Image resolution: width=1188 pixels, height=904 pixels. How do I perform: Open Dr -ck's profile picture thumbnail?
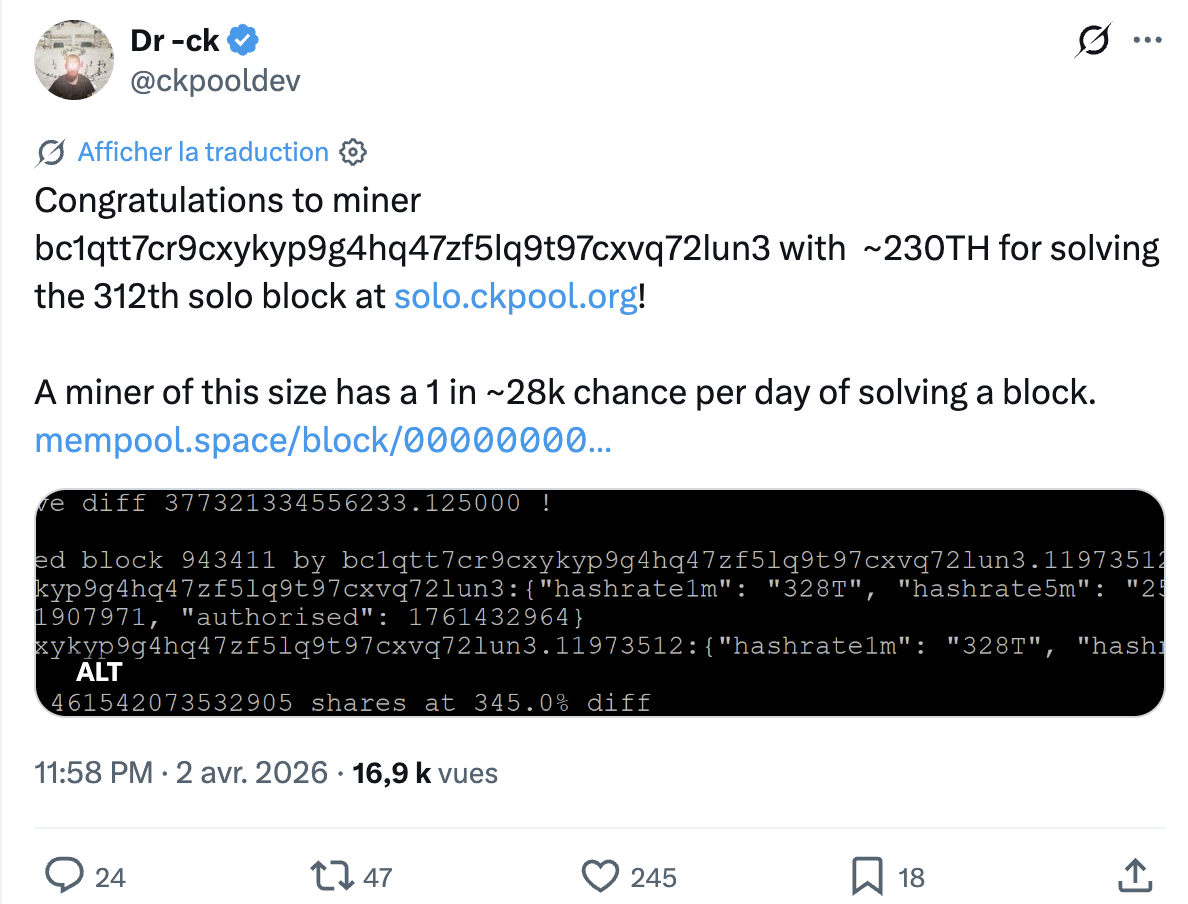(x=73, y=60)
